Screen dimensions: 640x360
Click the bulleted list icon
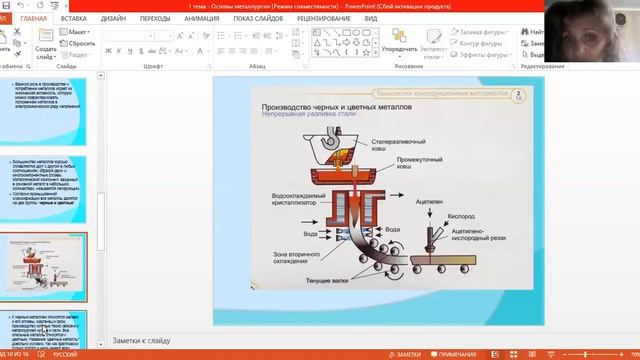pos(222,36)
